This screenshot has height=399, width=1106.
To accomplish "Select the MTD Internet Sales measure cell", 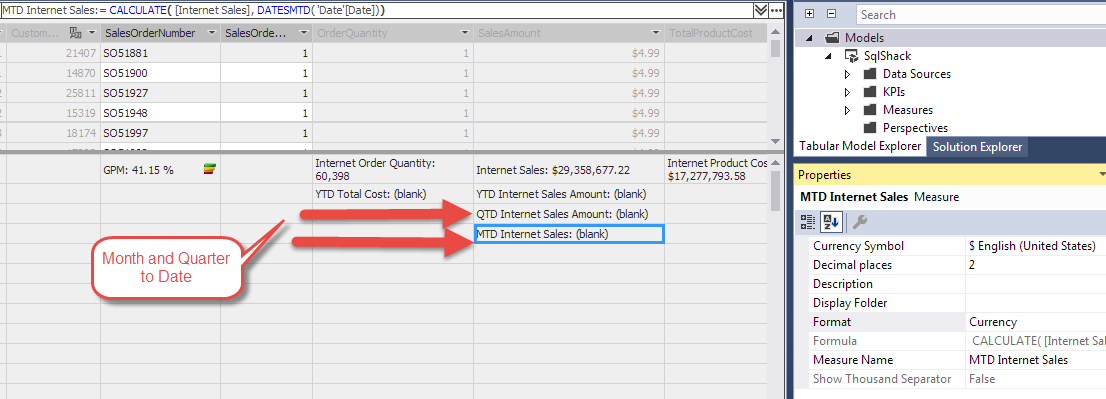I will [x=569, y=234].
